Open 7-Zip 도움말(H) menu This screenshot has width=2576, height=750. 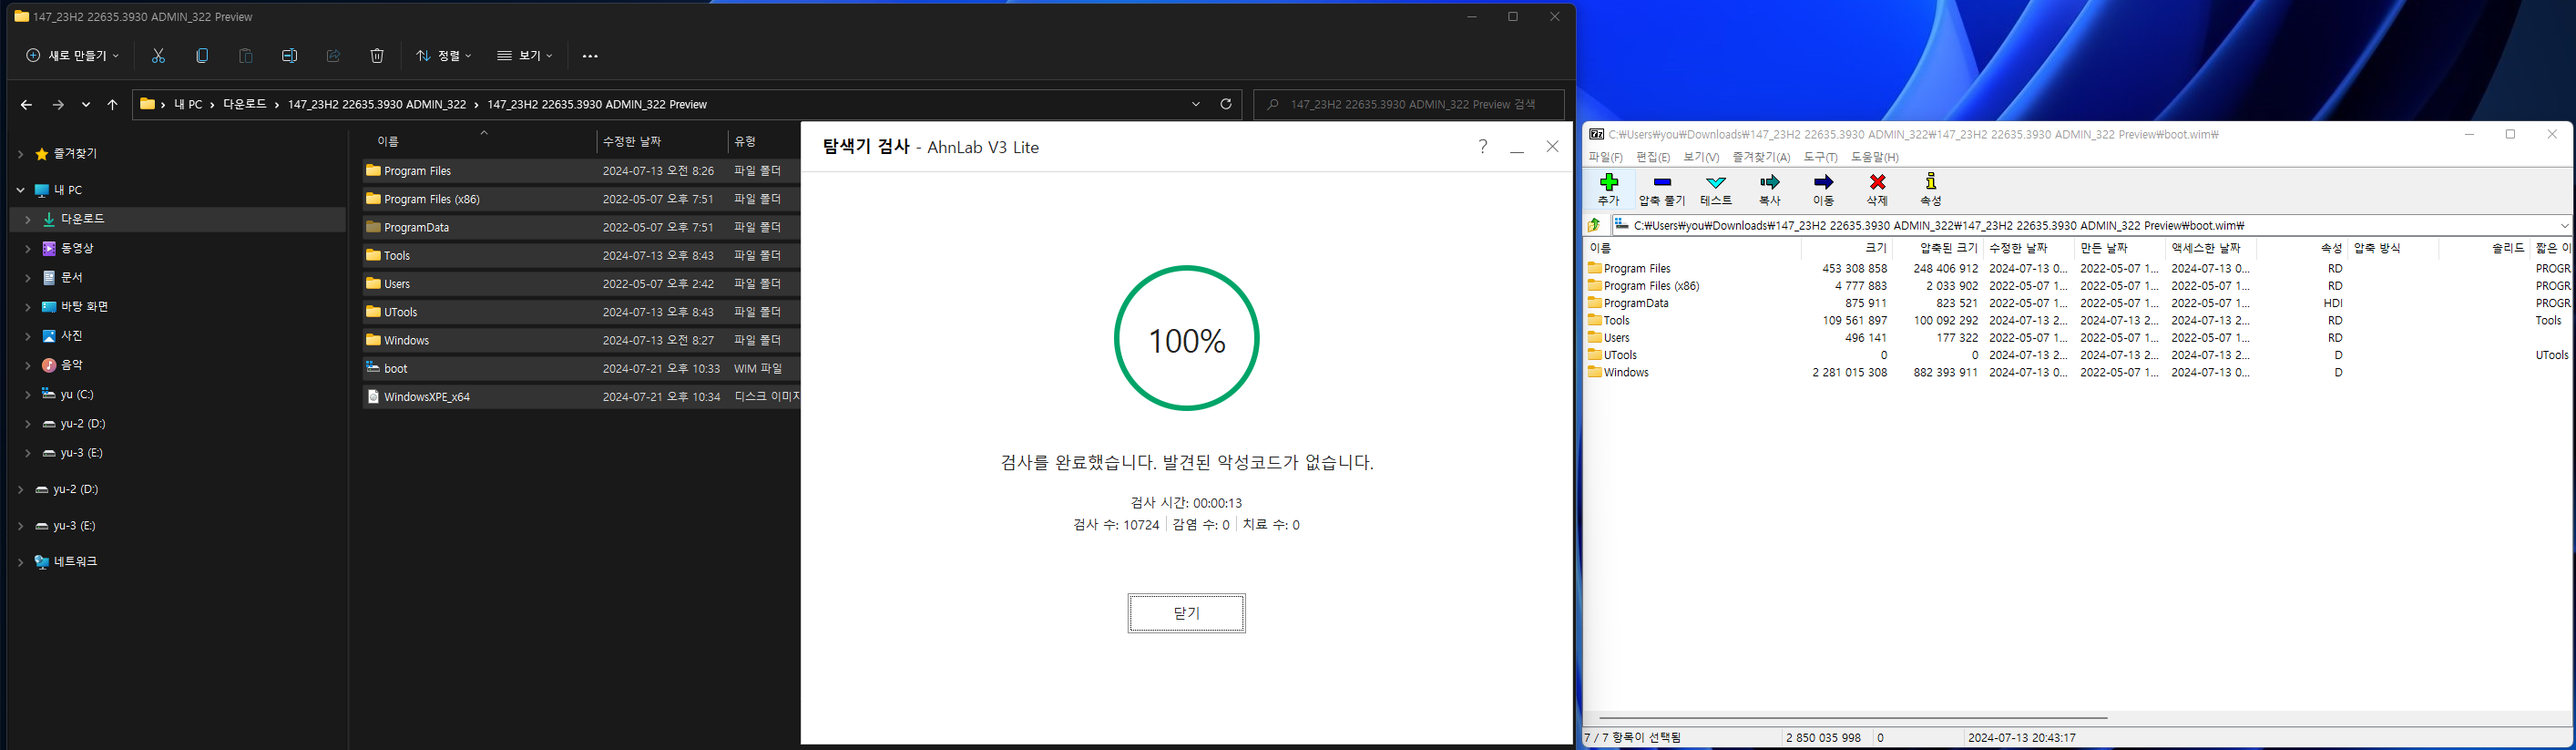point(1874,157)
